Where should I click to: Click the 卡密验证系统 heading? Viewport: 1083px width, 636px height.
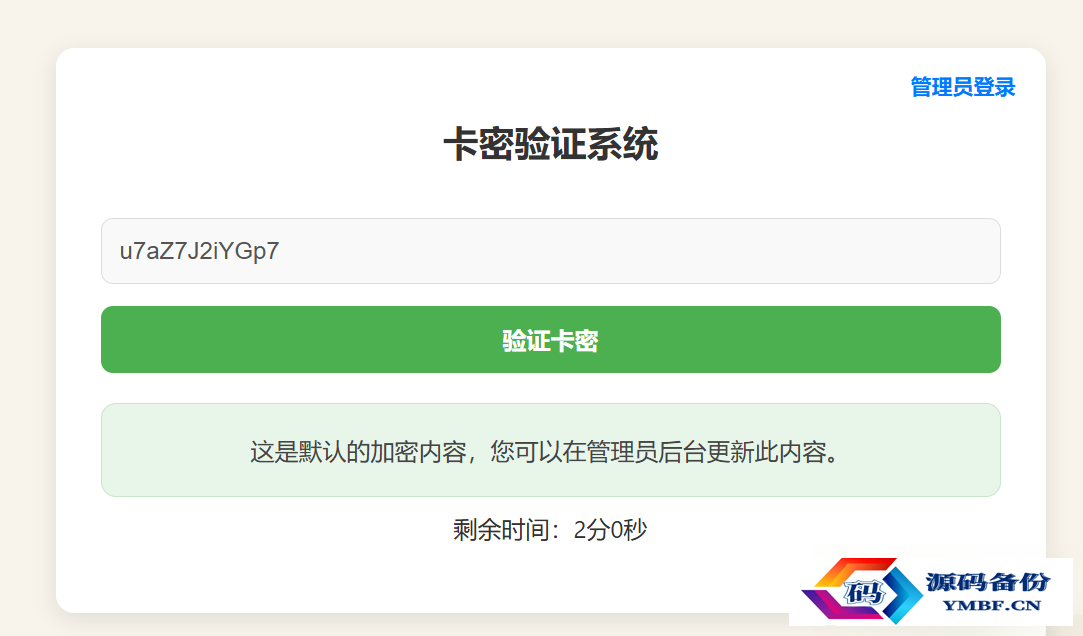click(x=550, y=144)
